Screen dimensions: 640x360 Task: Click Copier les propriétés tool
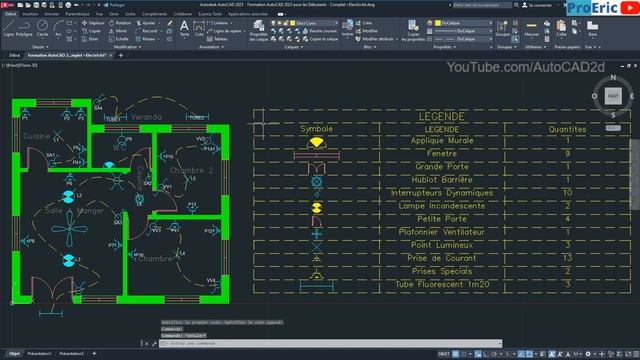pyautogui.click(x=413, y=31)
